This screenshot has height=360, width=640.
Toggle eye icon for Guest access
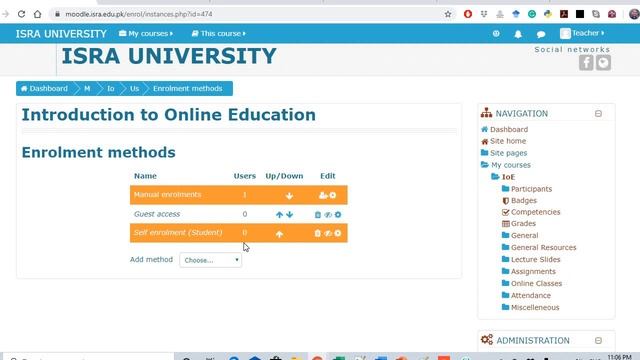click(328, 215)
